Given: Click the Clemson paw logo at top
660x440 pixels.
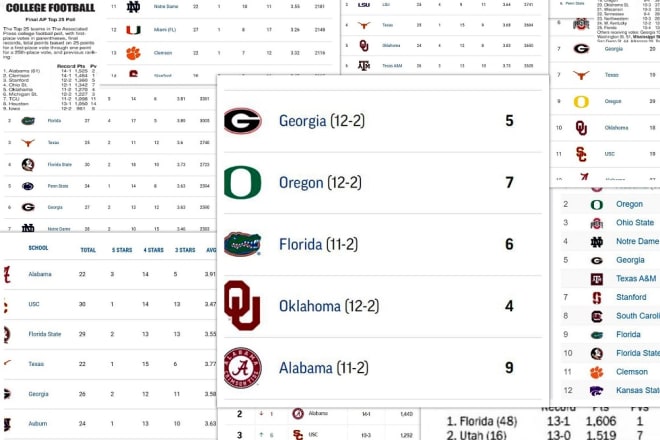Looking at the screenshot, I should coord(133,53).
